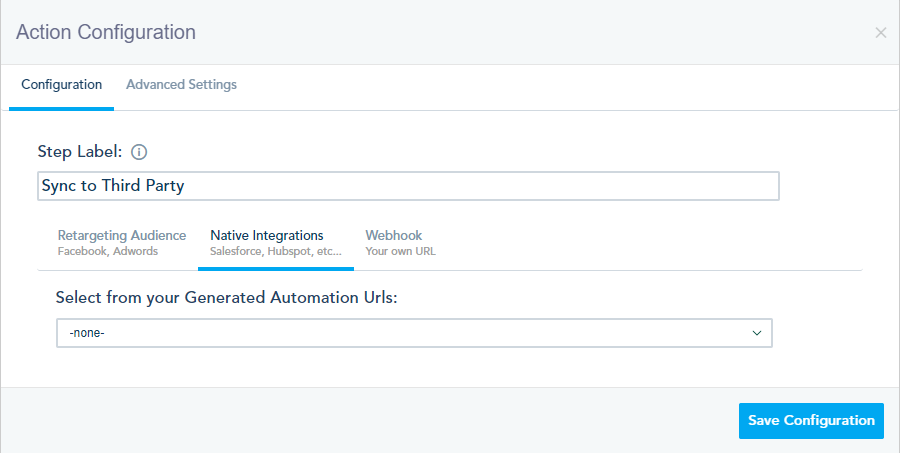Screen dimensions: 900x453
Task: Click the -none- selected value
Action: pyautogui.click(x=87, y=333)
